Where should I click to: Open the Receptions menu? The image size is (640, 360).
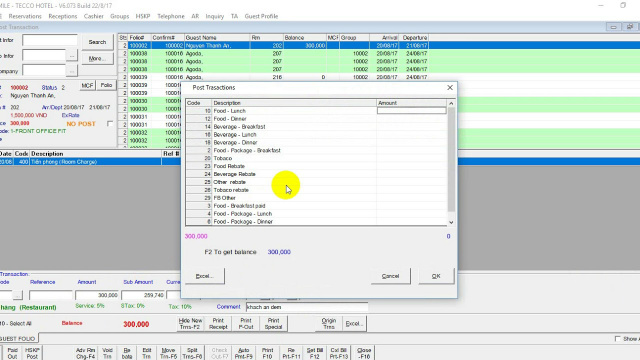coord(62,16)
